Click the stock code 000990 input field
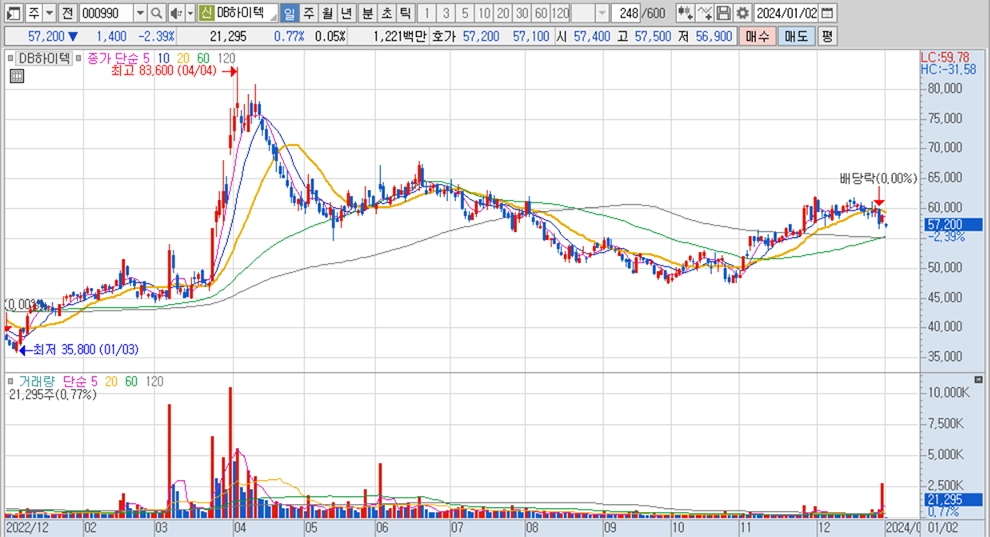 pyautogui.click(x=107, y=13)
